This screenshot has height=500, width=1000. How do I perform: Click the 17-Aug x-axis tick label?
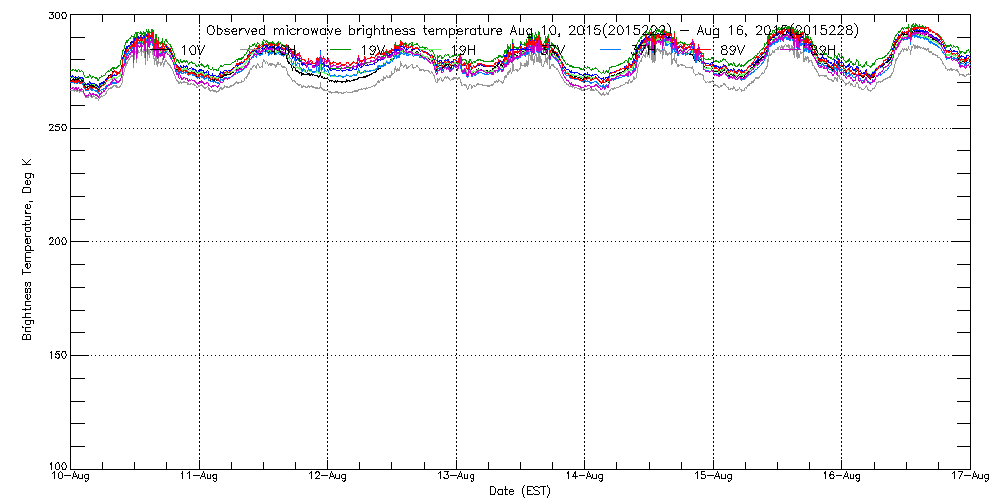(969, 477)
